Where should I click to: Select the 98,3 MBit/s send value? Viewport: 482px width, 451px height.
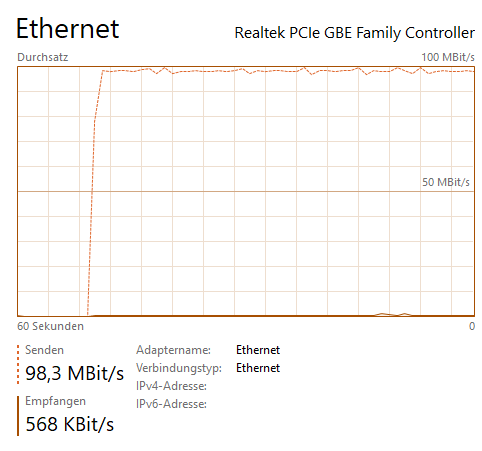[x=75, y=373]
